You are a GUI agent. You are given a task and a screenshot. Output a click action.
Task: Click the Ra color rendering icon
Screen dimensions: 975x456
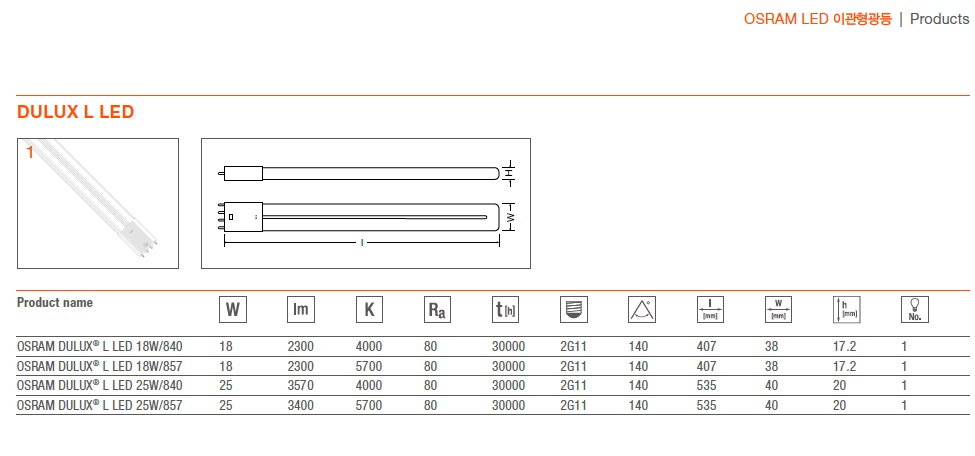(437, 310)
